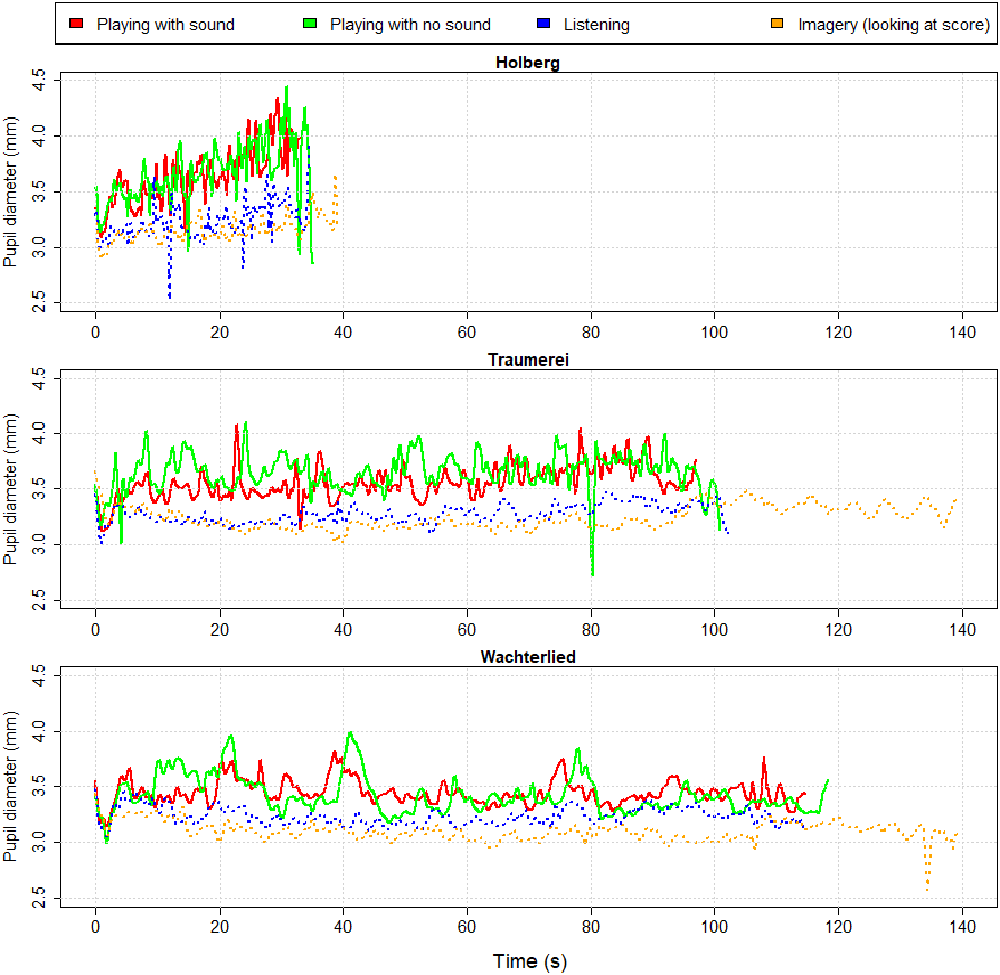This screenshot has height=975, width=1000.
Task: Click the 4.5 y-axis tick on Holberg chart
Action: click(x=38, y=81)
